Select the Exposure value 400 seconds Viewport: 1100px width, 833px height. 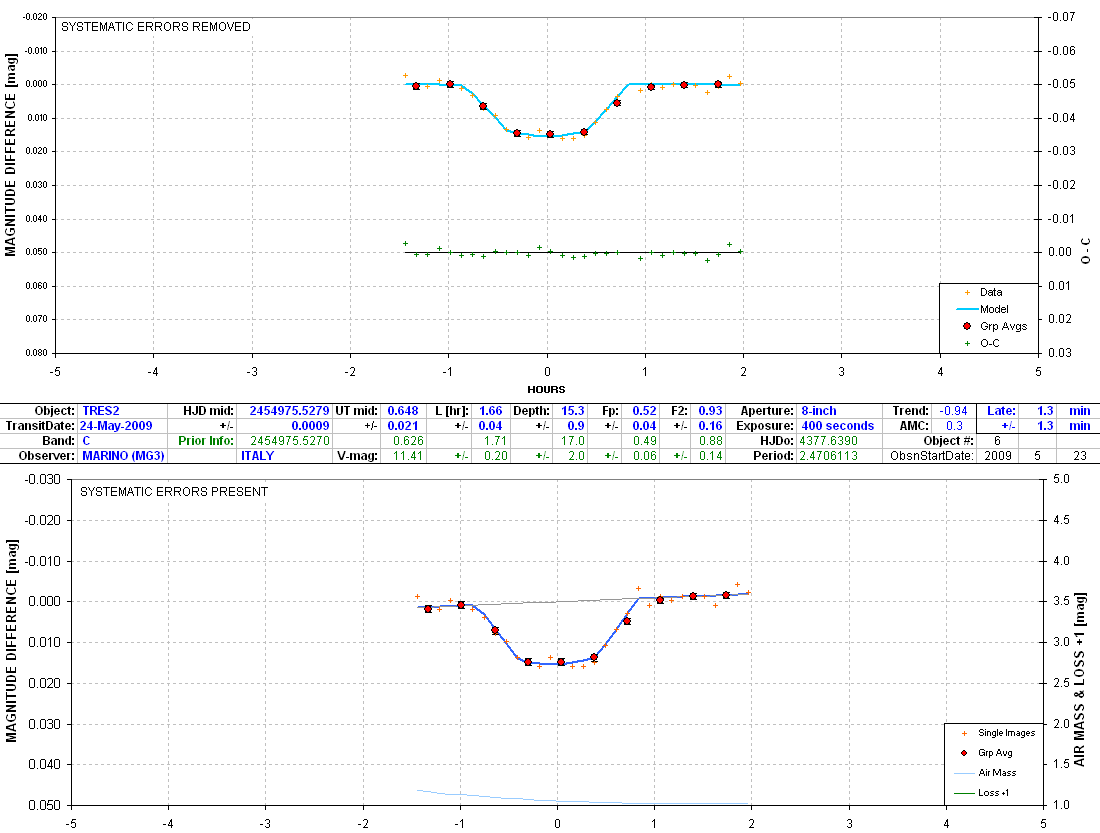838,426
